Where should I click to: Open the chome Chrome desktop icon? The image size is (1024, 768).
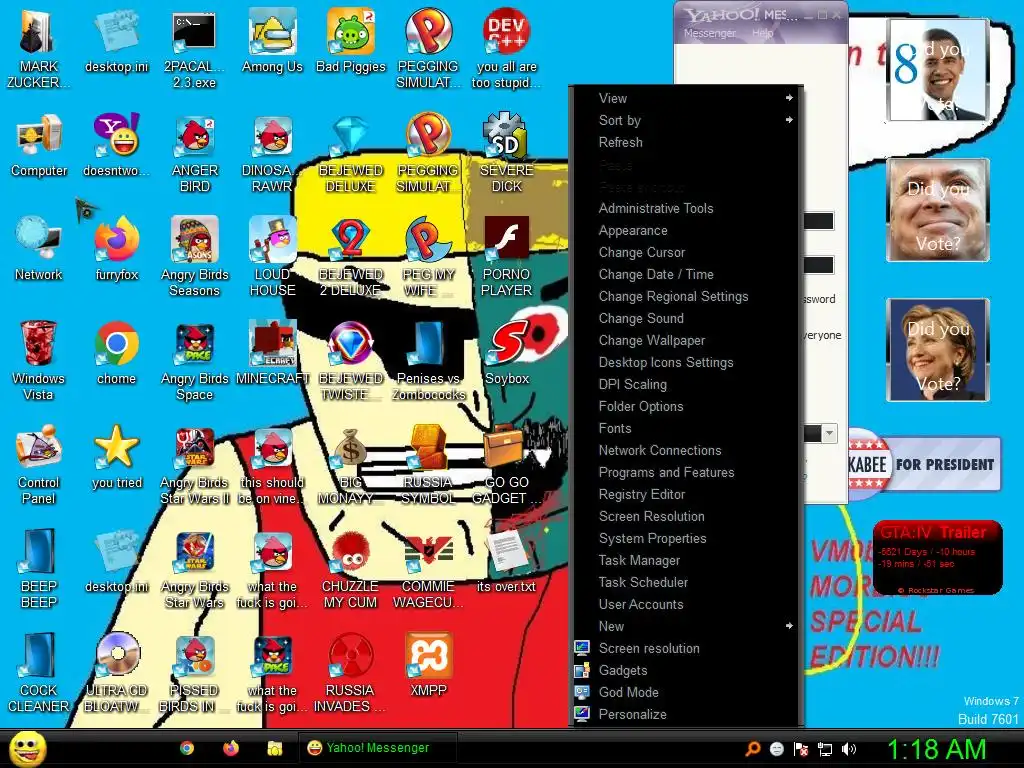[116, 353]
